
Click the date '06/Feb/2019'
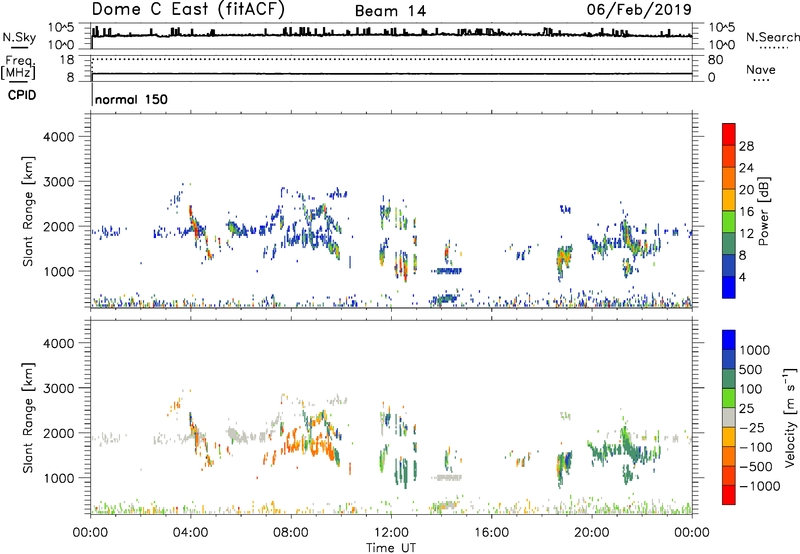[x=639, y=9]
